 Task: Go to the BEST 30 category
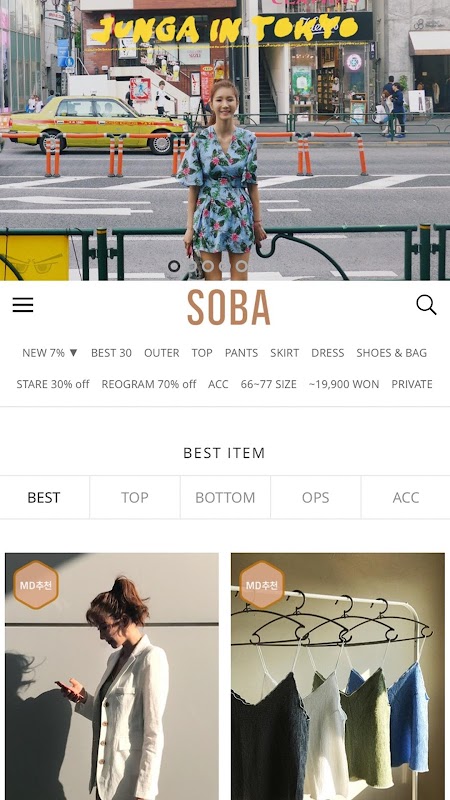[x=111, y=353]
